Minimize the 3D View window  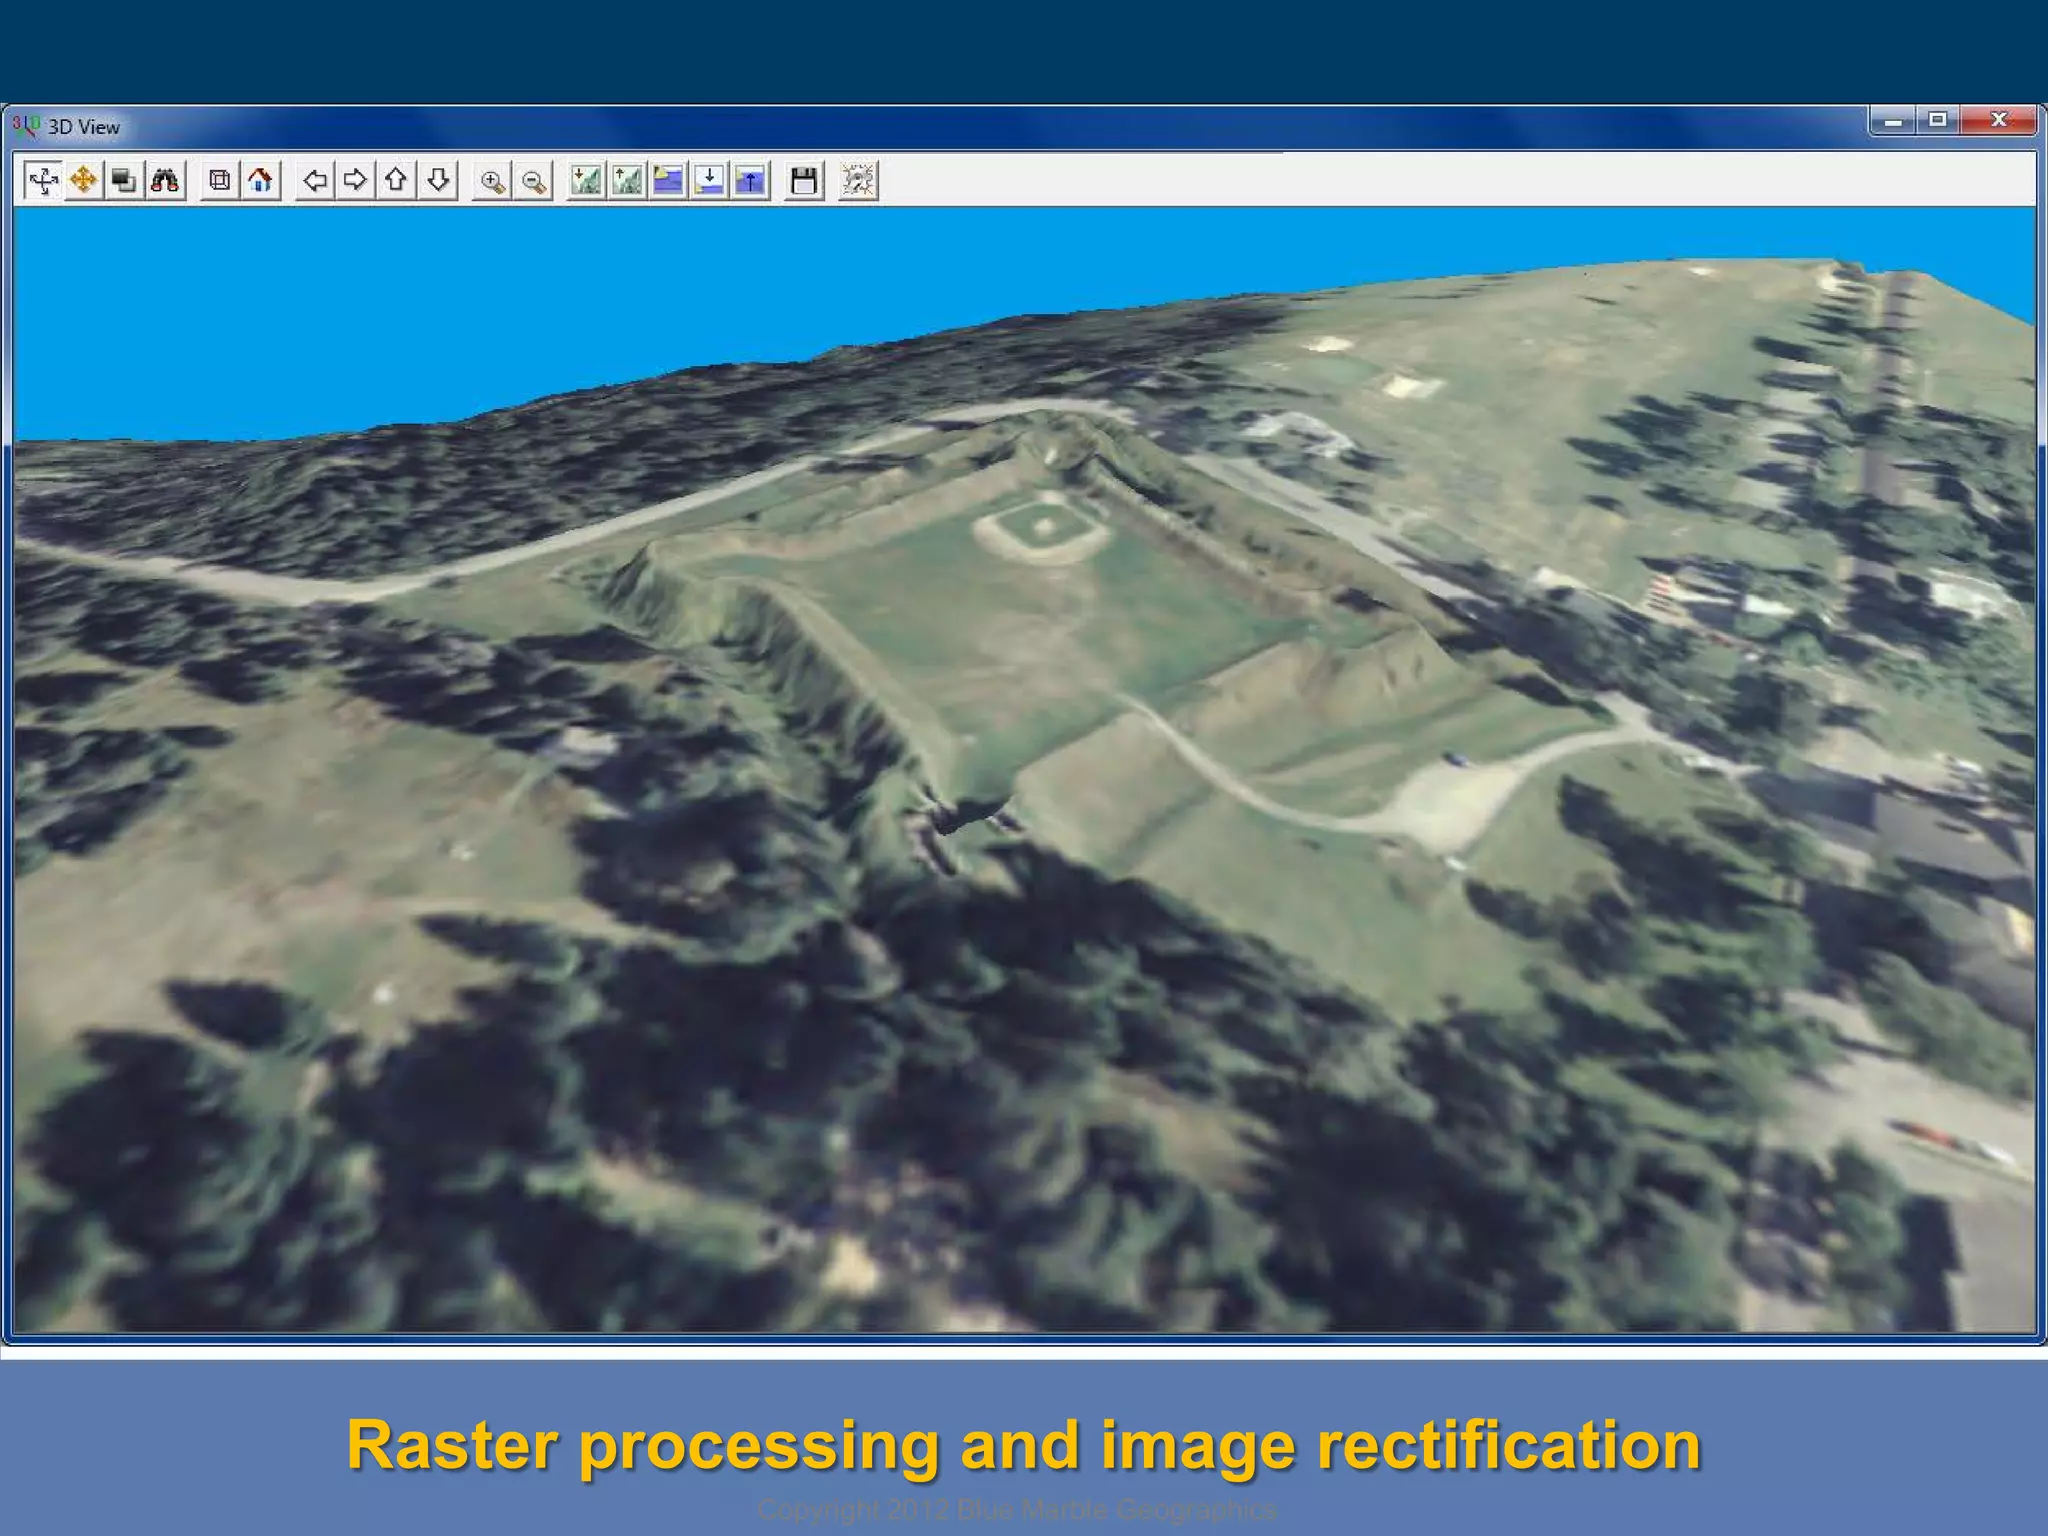tap(1893, 121)
